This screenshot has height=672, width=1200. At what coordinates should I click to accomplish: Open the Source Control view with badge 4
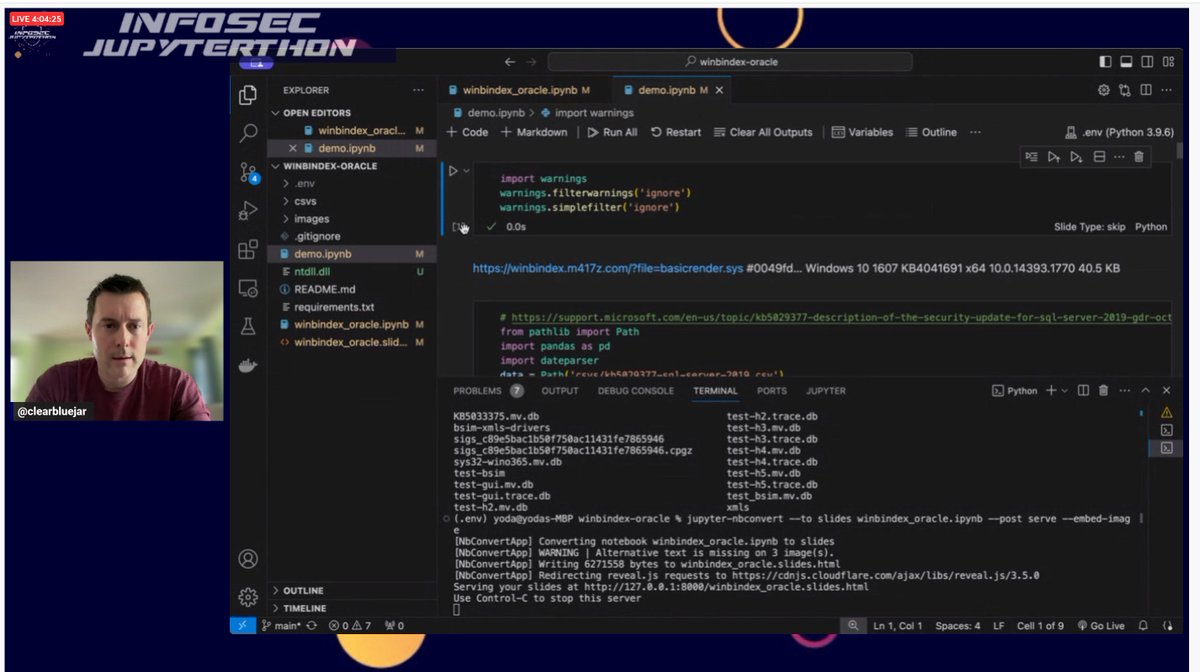[248, 173]
